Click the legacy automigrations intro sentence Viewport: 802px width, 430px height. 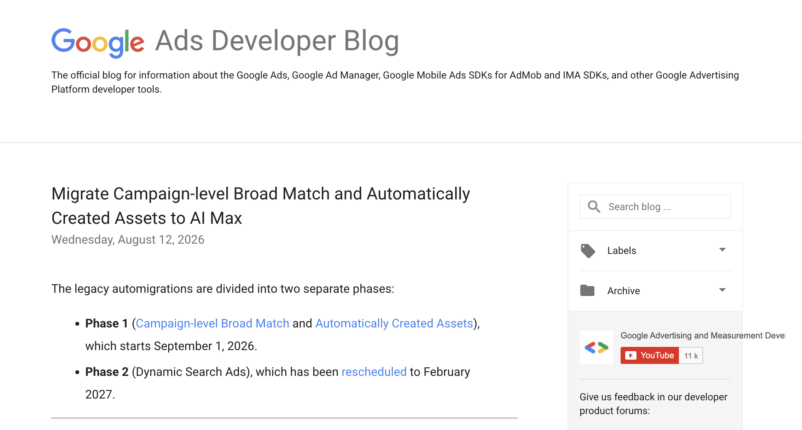222,289
